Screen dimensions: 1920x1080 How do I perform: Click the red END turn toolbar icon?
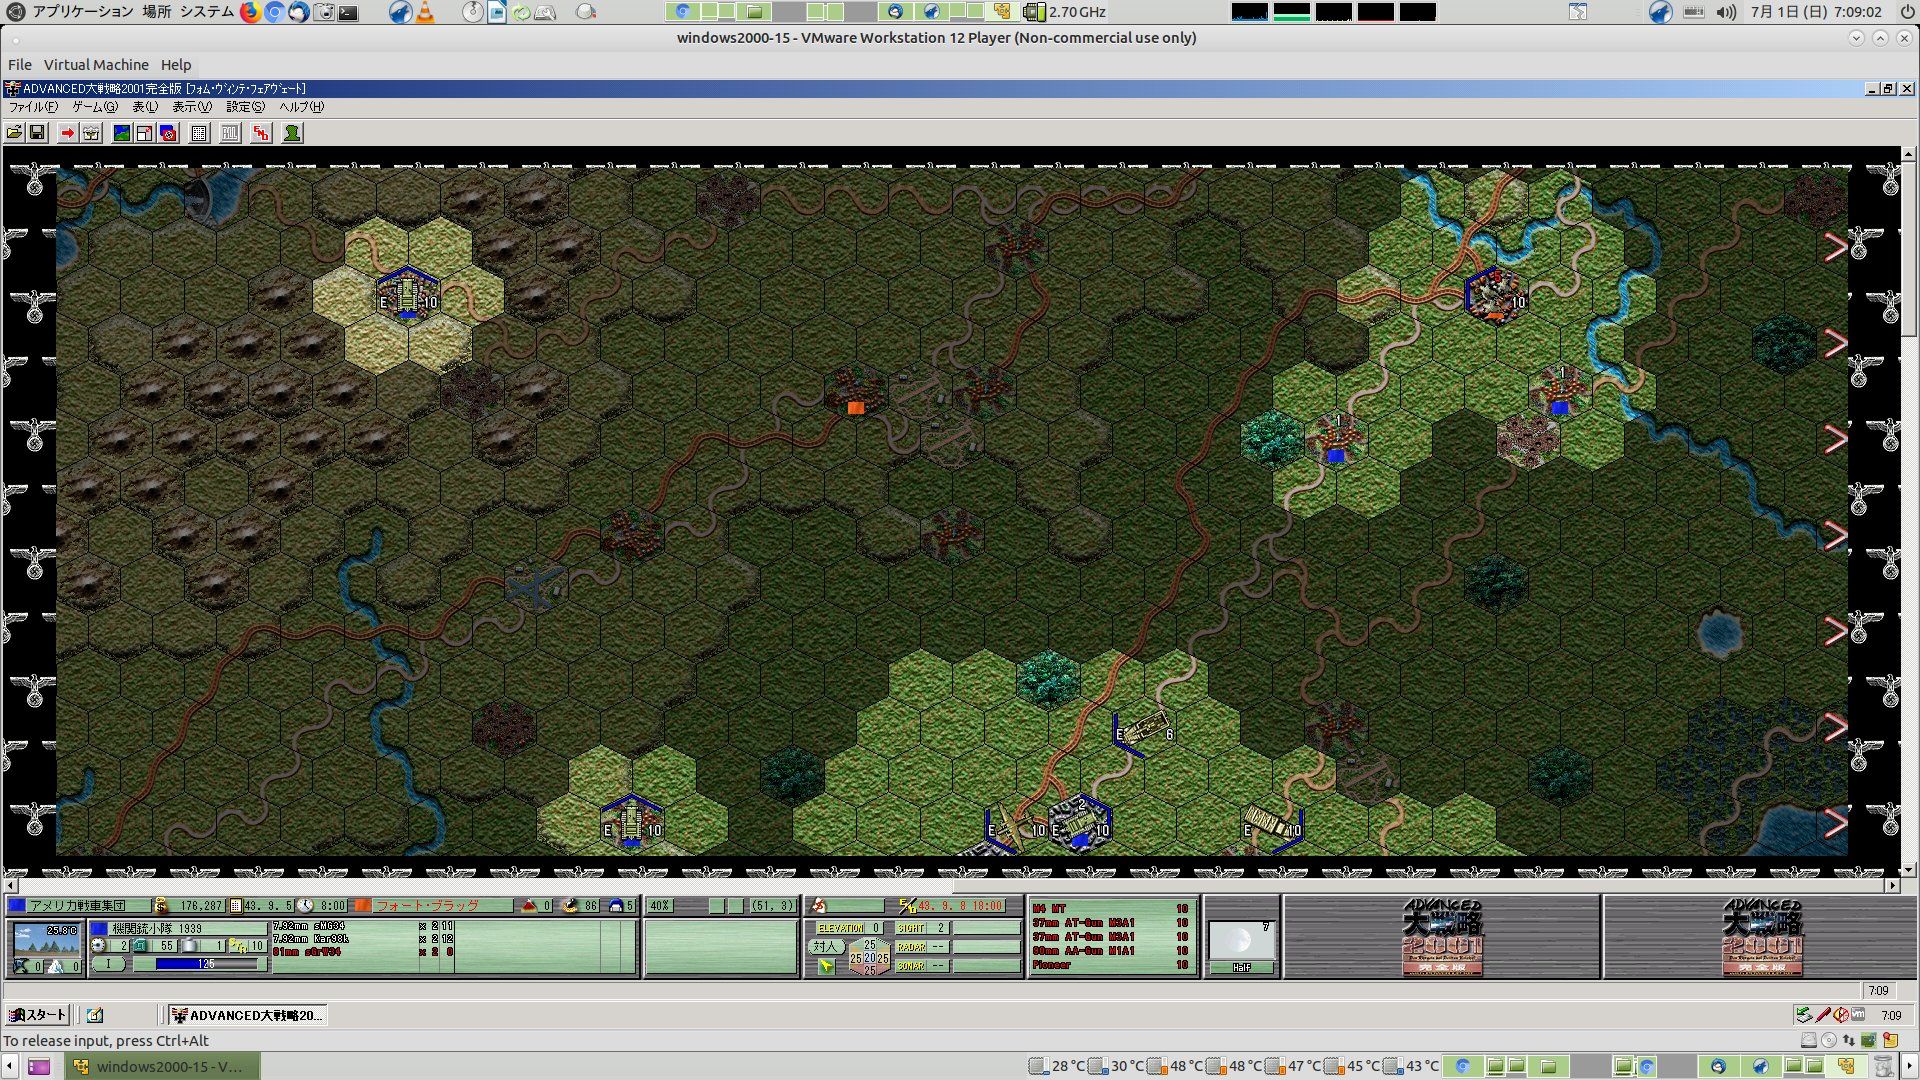click(x=261, y=133)
